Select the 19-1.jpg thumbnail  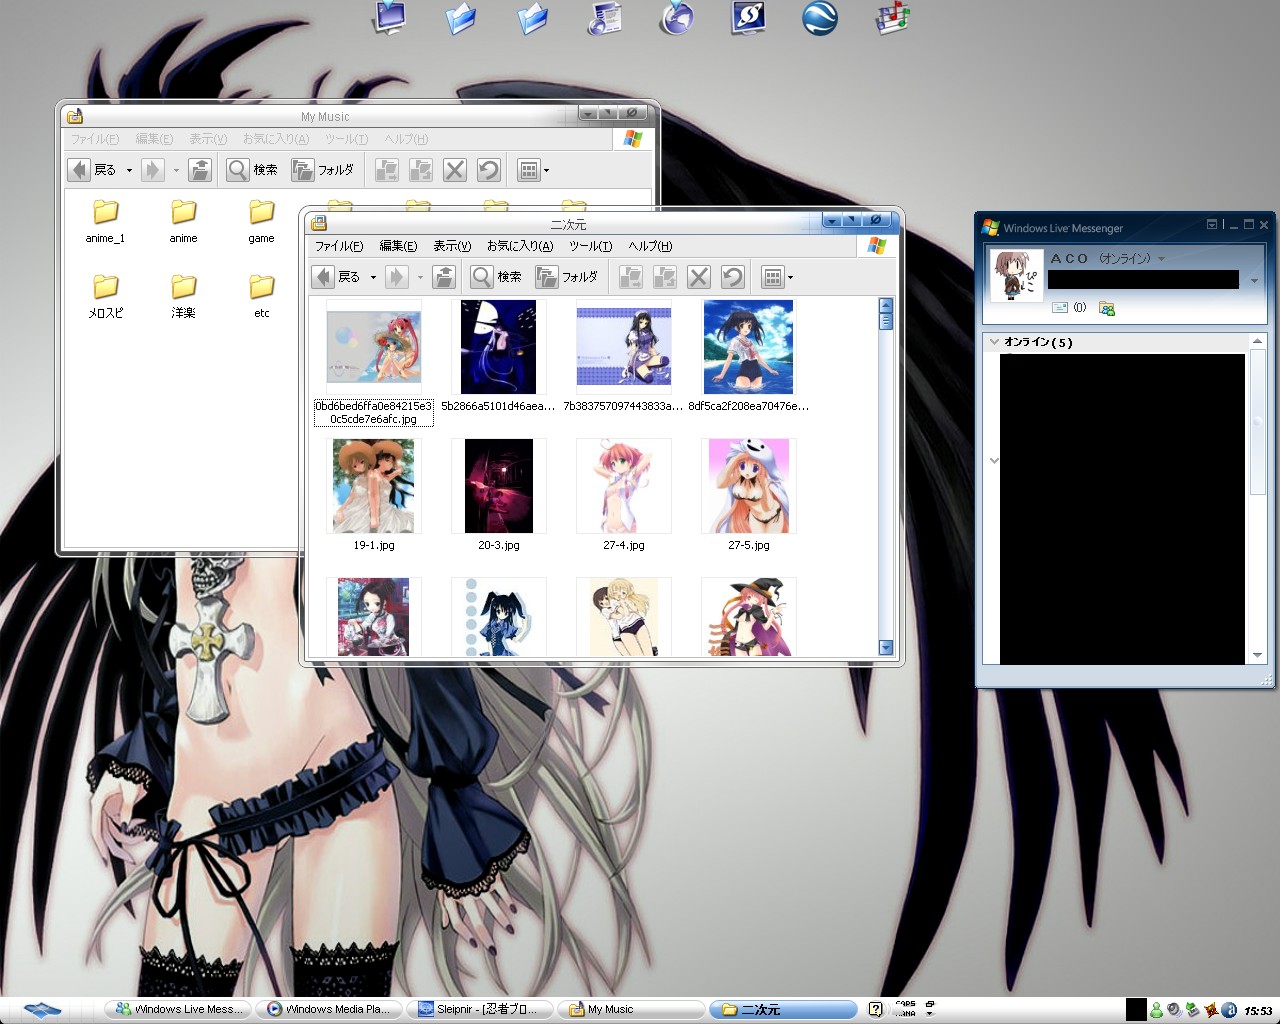pos(374,486)
